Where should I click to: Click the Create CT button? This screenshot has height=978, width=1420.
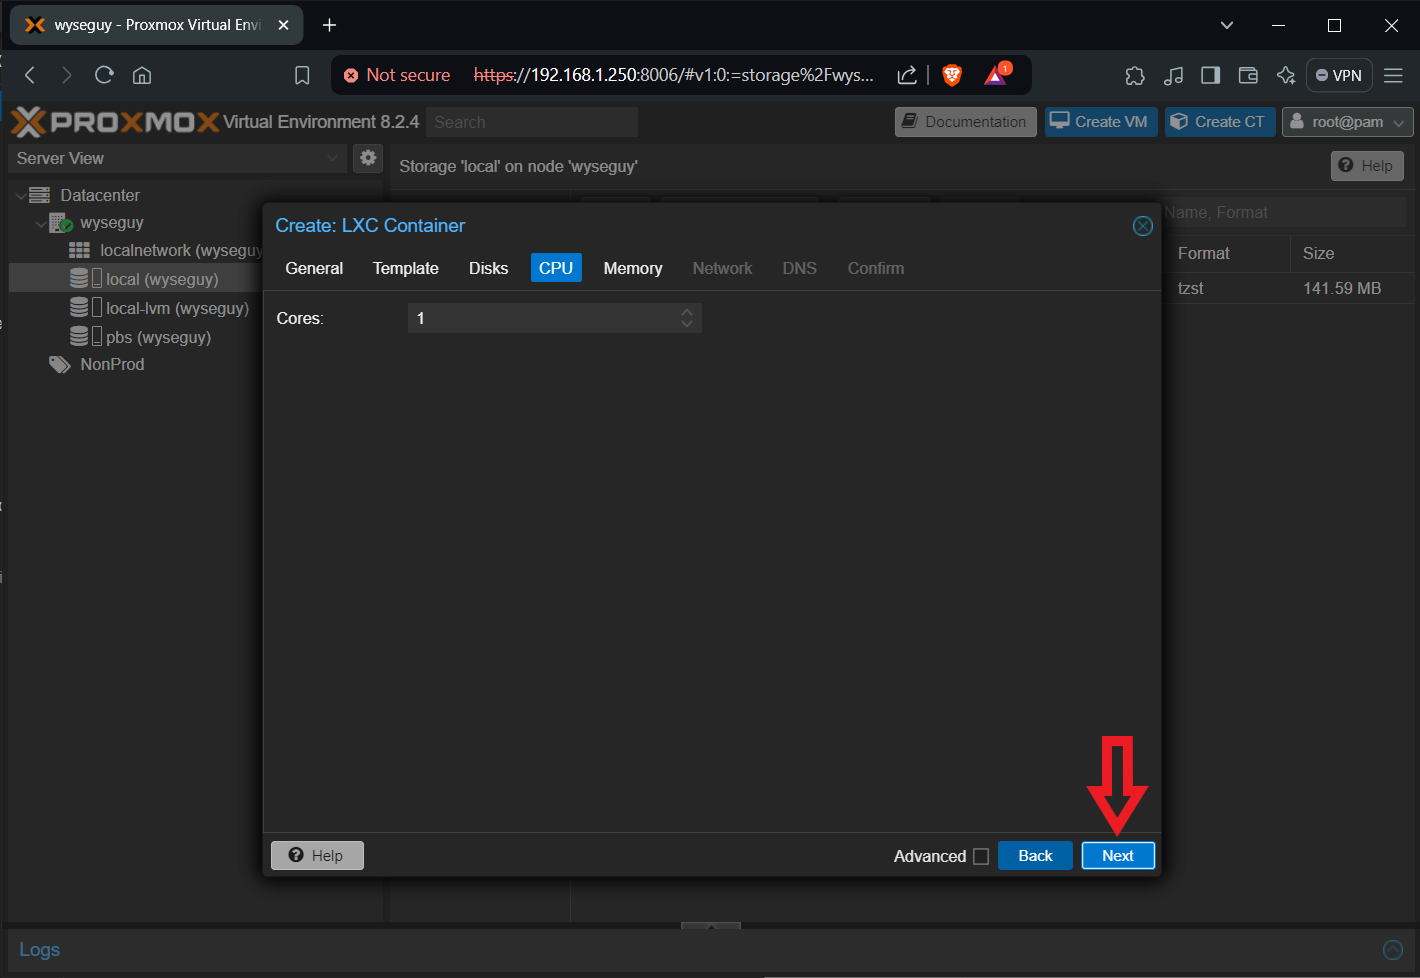pos(1220,122)
